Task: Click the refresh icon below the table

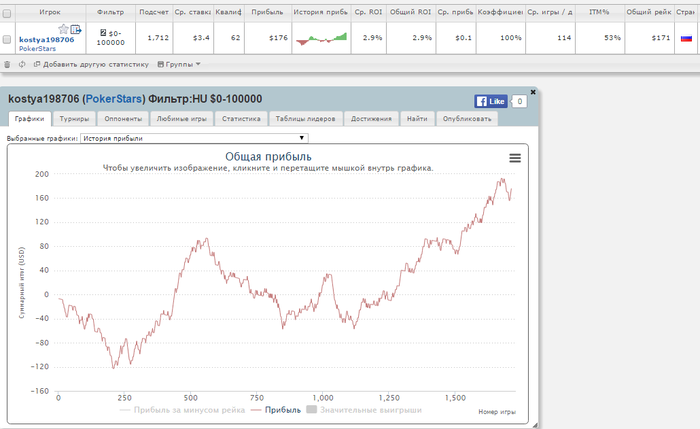Action: coord(22,64)
